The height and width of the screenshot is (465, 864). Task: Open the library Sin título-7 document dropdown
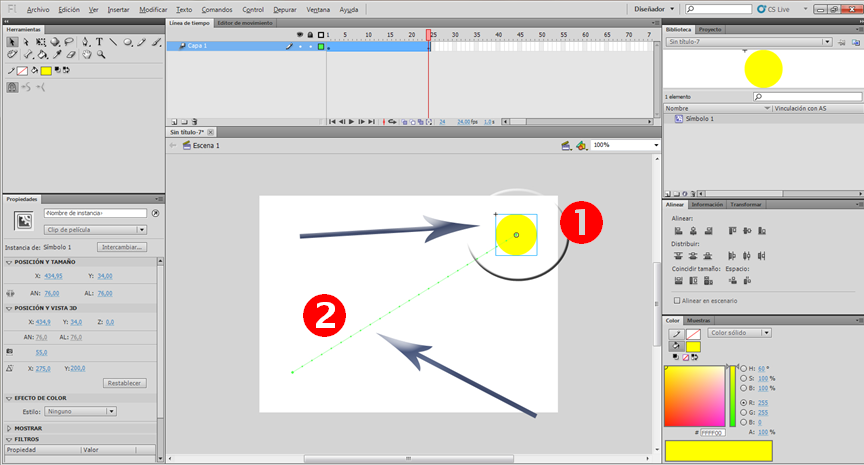coord(748,42)
